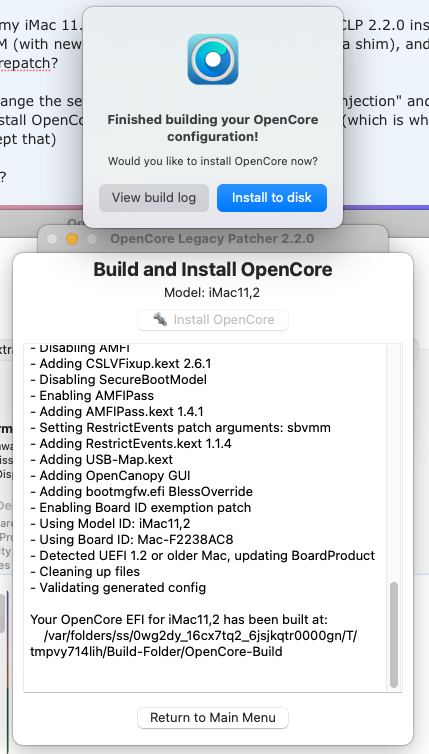This screenshot has height=754, width=429.
Task: Click the greyed-out Install OpenCore button
Action: (x=213, y=320)
